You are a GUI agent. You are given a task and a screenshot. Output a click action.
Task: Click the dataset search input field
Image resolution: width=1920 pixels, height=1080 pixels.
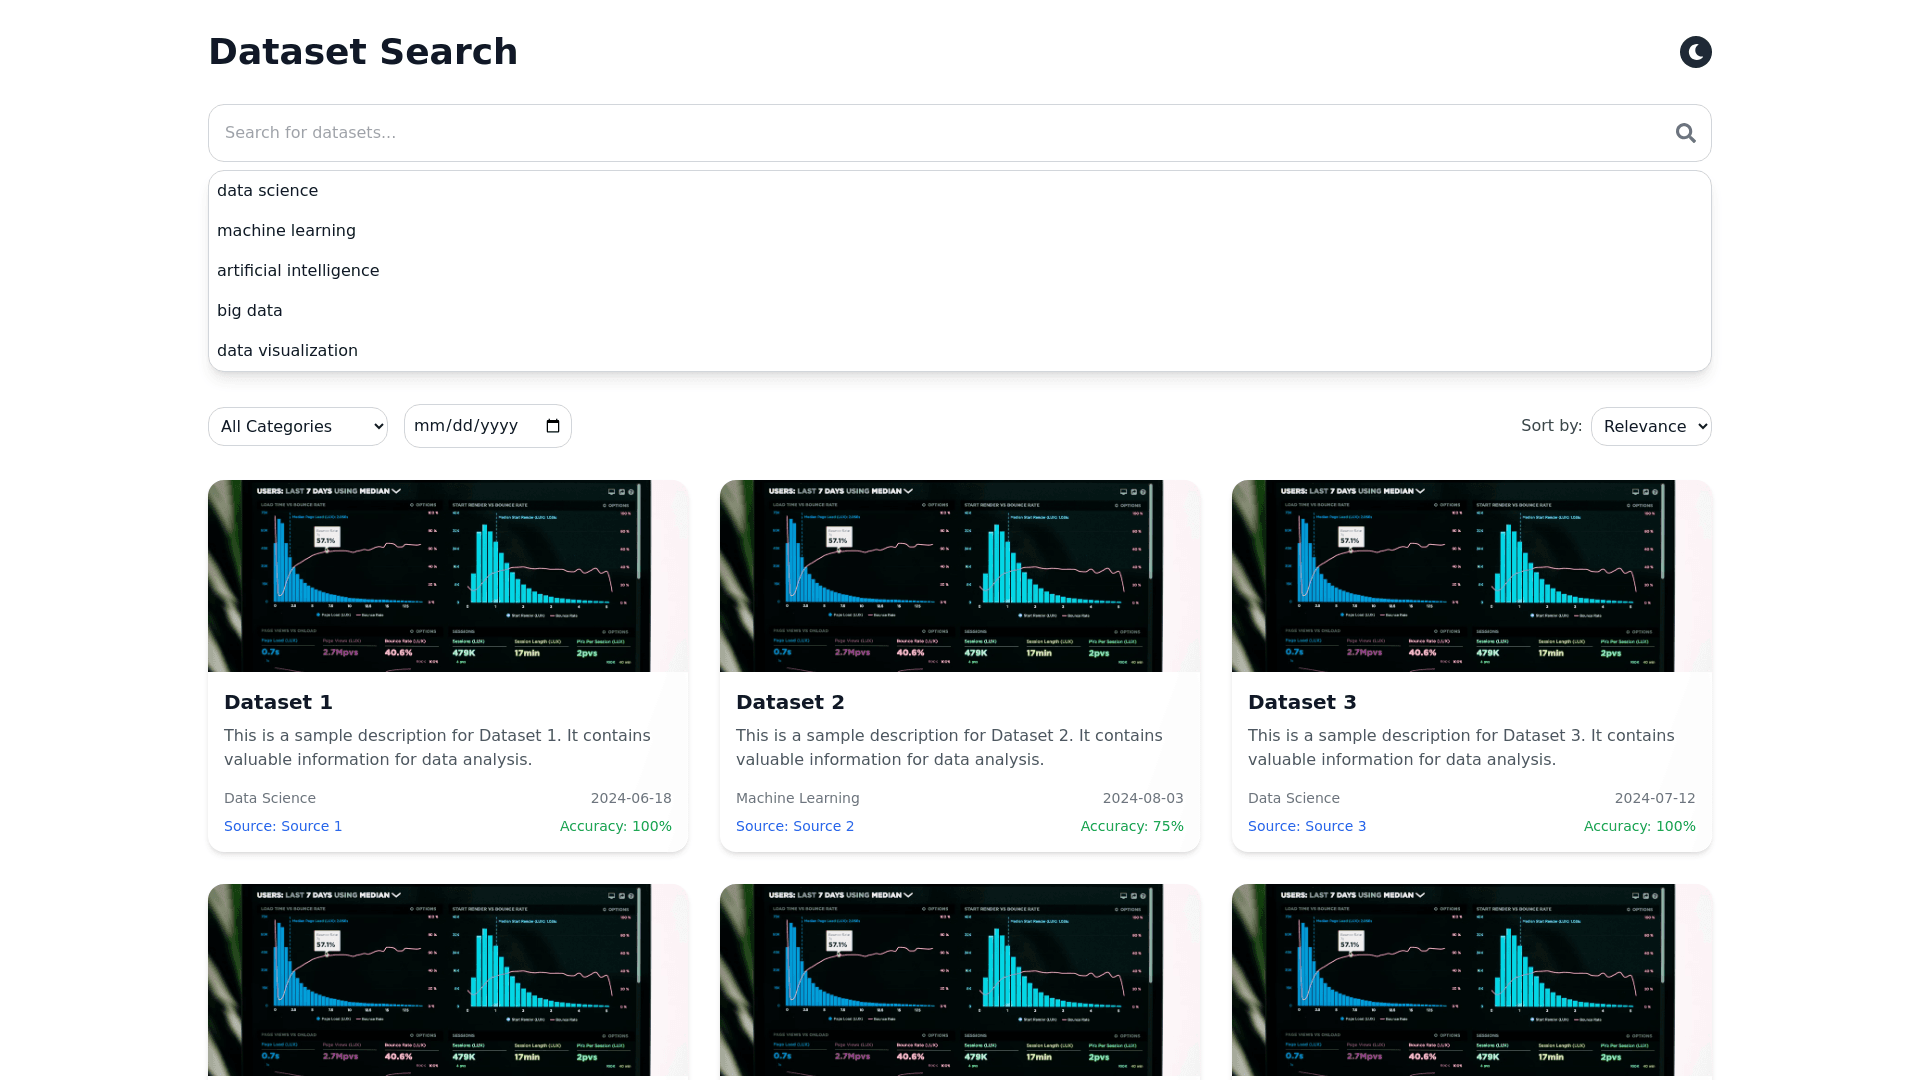click(940, 133)
